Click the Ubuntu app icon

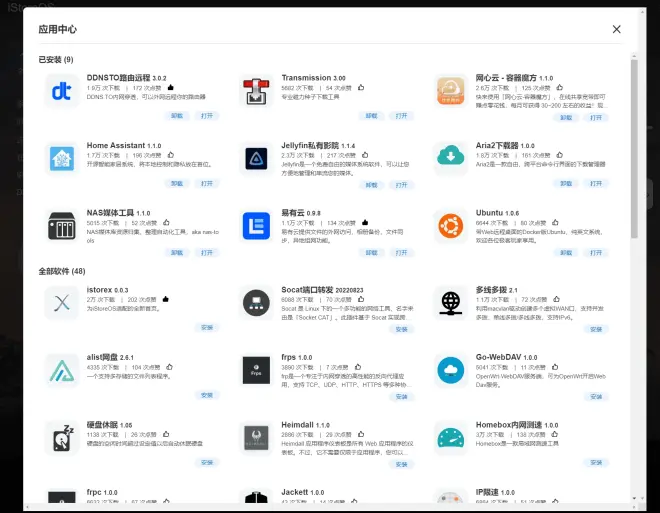point(450,226)
